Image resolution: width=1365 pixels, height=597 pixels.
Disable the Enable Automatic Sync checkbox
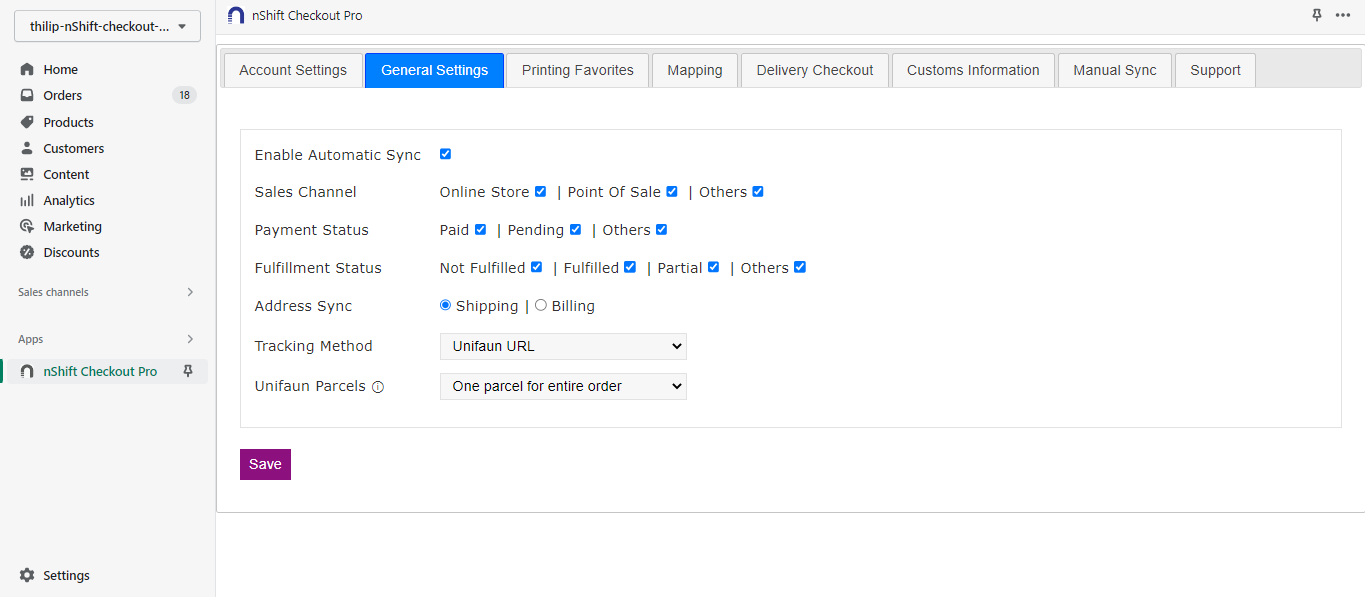pyautogui.click(x=446, y=154)
